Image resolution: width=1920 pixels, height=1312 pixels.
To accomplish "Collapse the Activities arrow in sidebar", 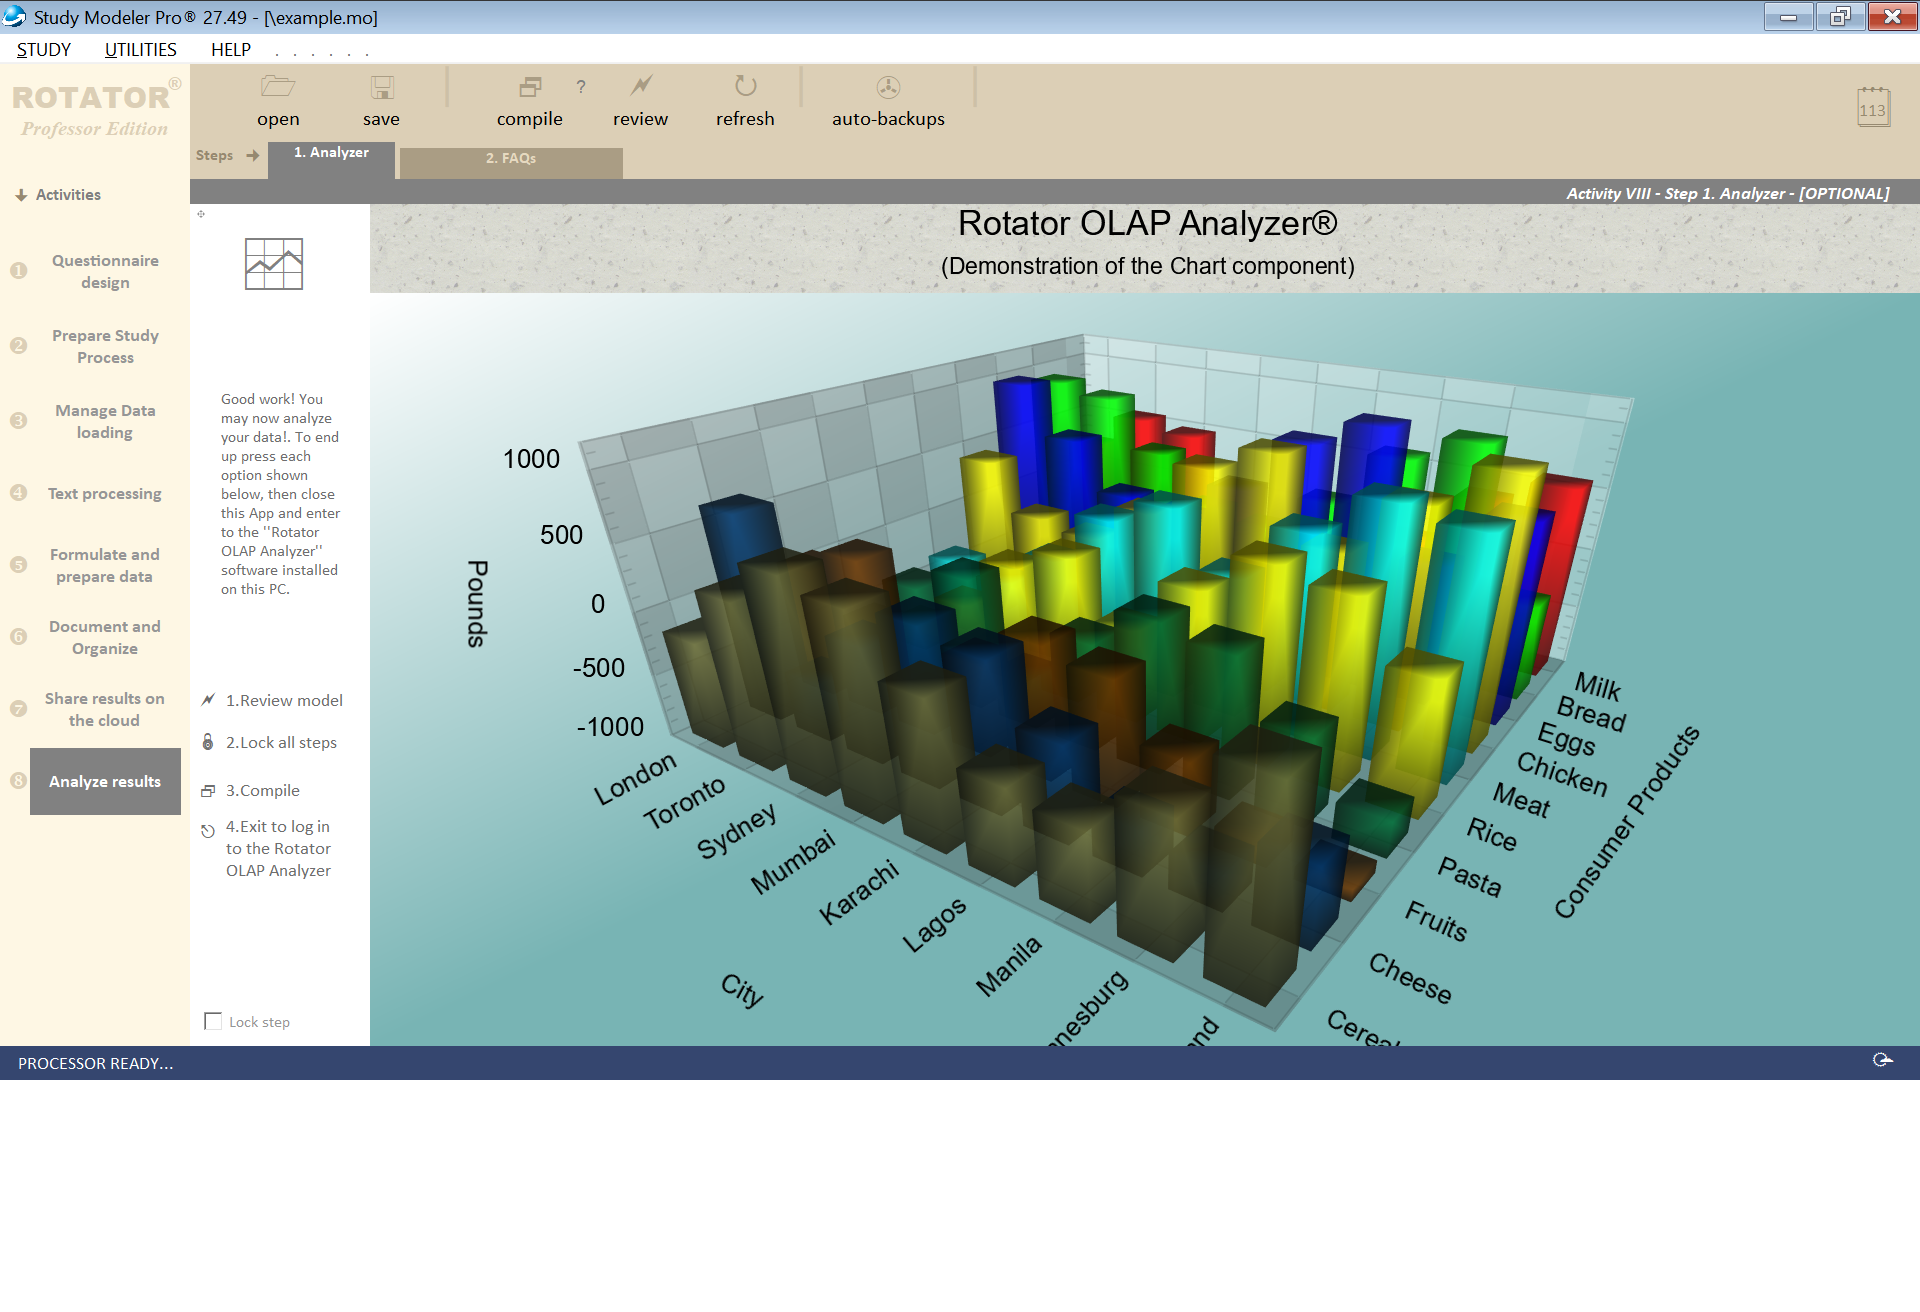I will (x=21, y=195).
